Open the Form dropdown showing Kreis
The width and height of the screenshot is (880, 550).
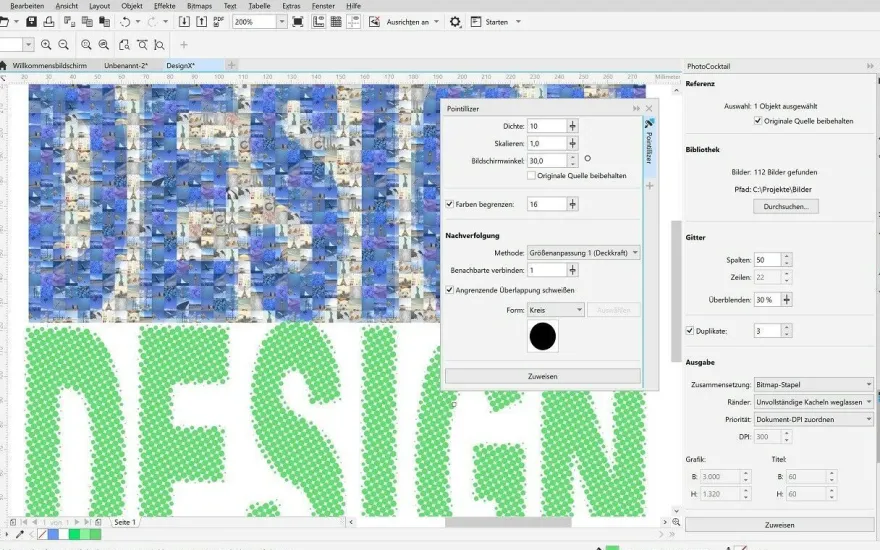point(556,310)
